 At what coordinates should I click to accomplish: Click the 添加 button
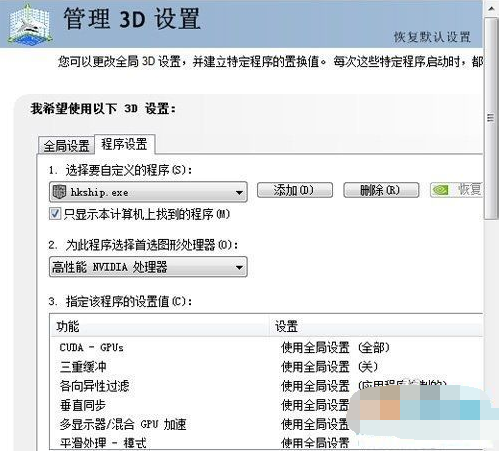[x=295, y=190]
